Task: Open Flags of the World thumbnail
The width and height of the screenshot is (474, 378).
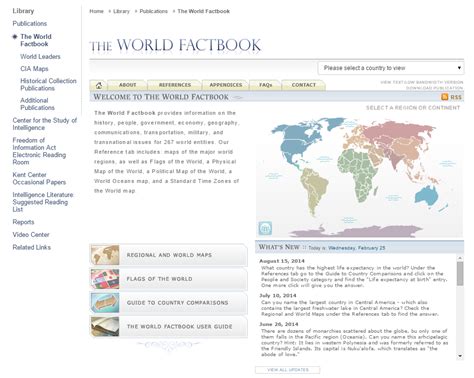Action: coord(105,279)
